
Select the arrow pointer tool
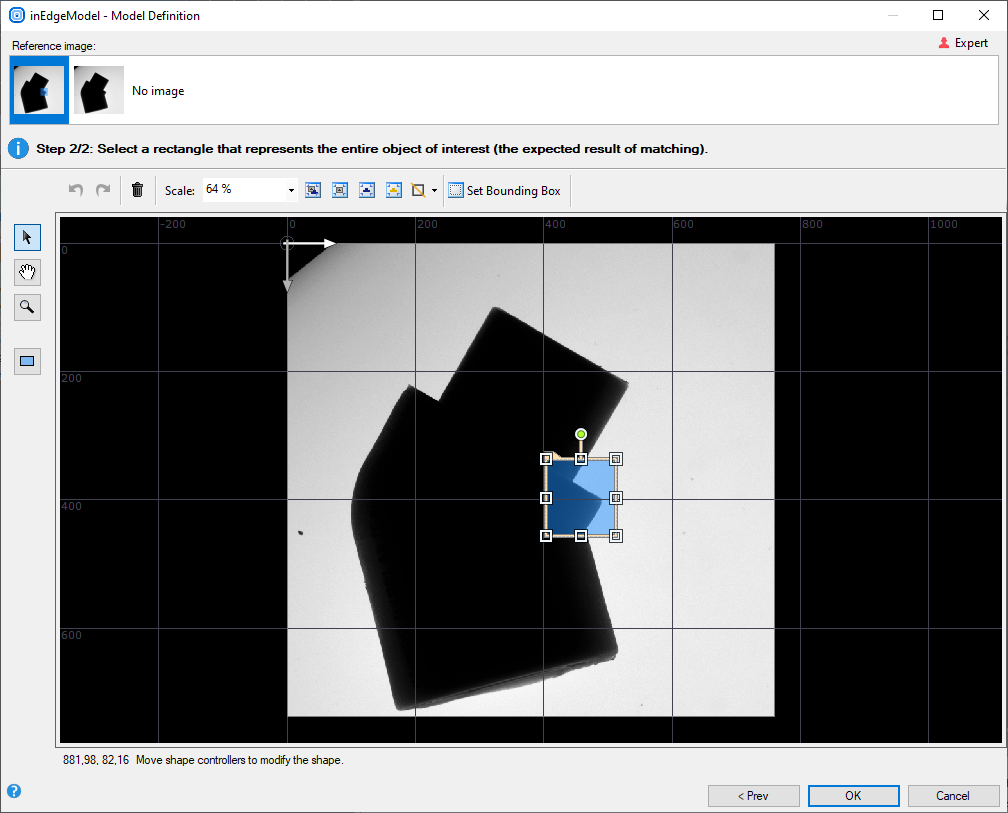point(27,237)
